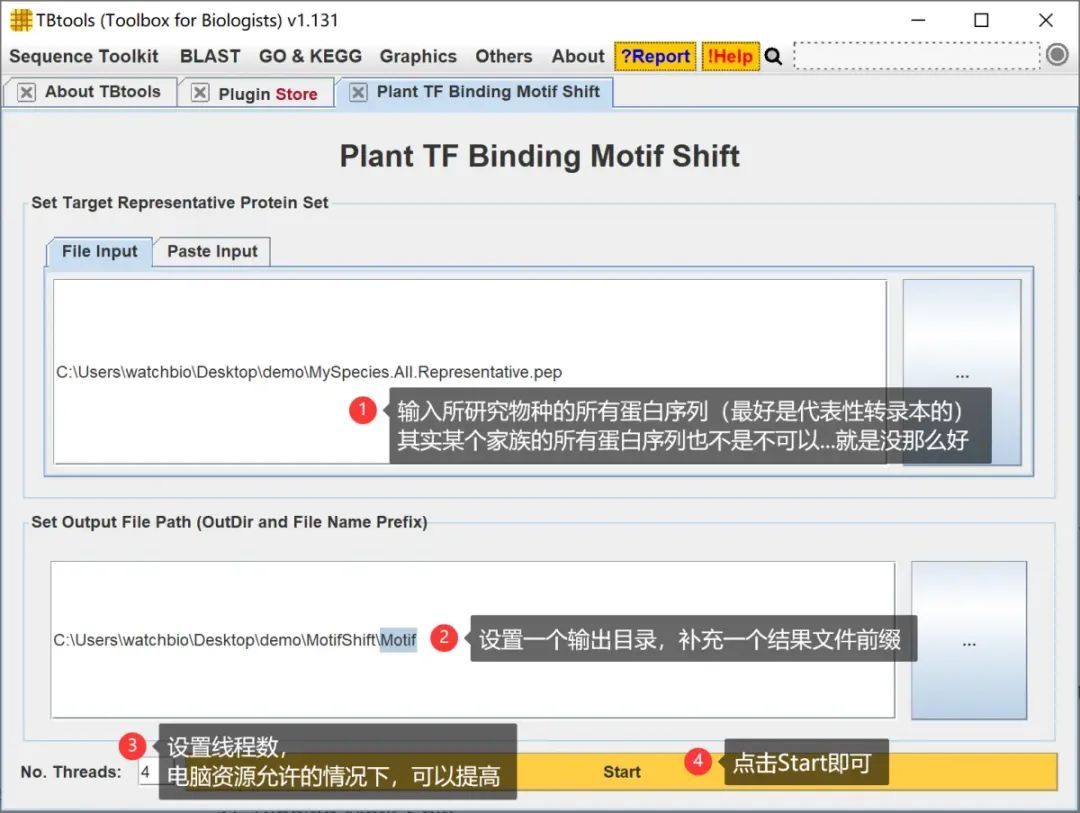Open the GO & KEGG menu
This screenshot has height=813, width=1080.
click(x=310, y=56)
